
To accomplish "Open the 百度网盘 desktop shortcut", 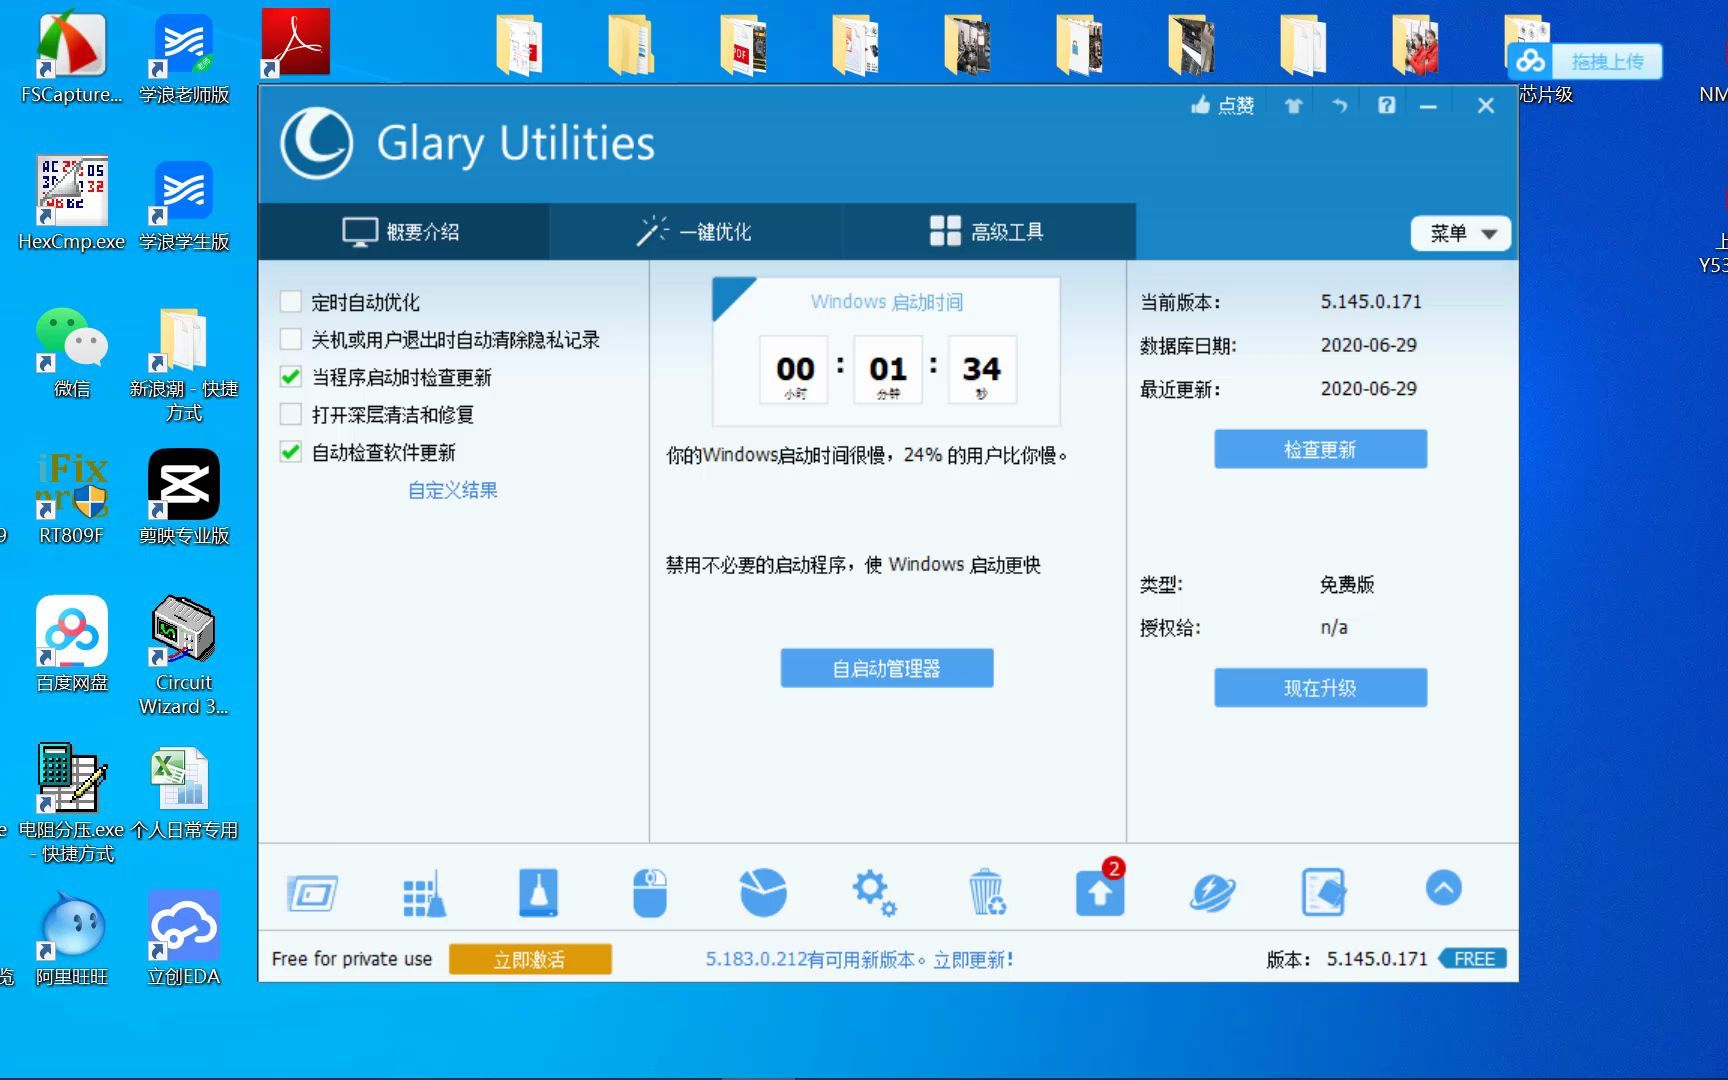I will pyautogui.click(x=71, y=645).
